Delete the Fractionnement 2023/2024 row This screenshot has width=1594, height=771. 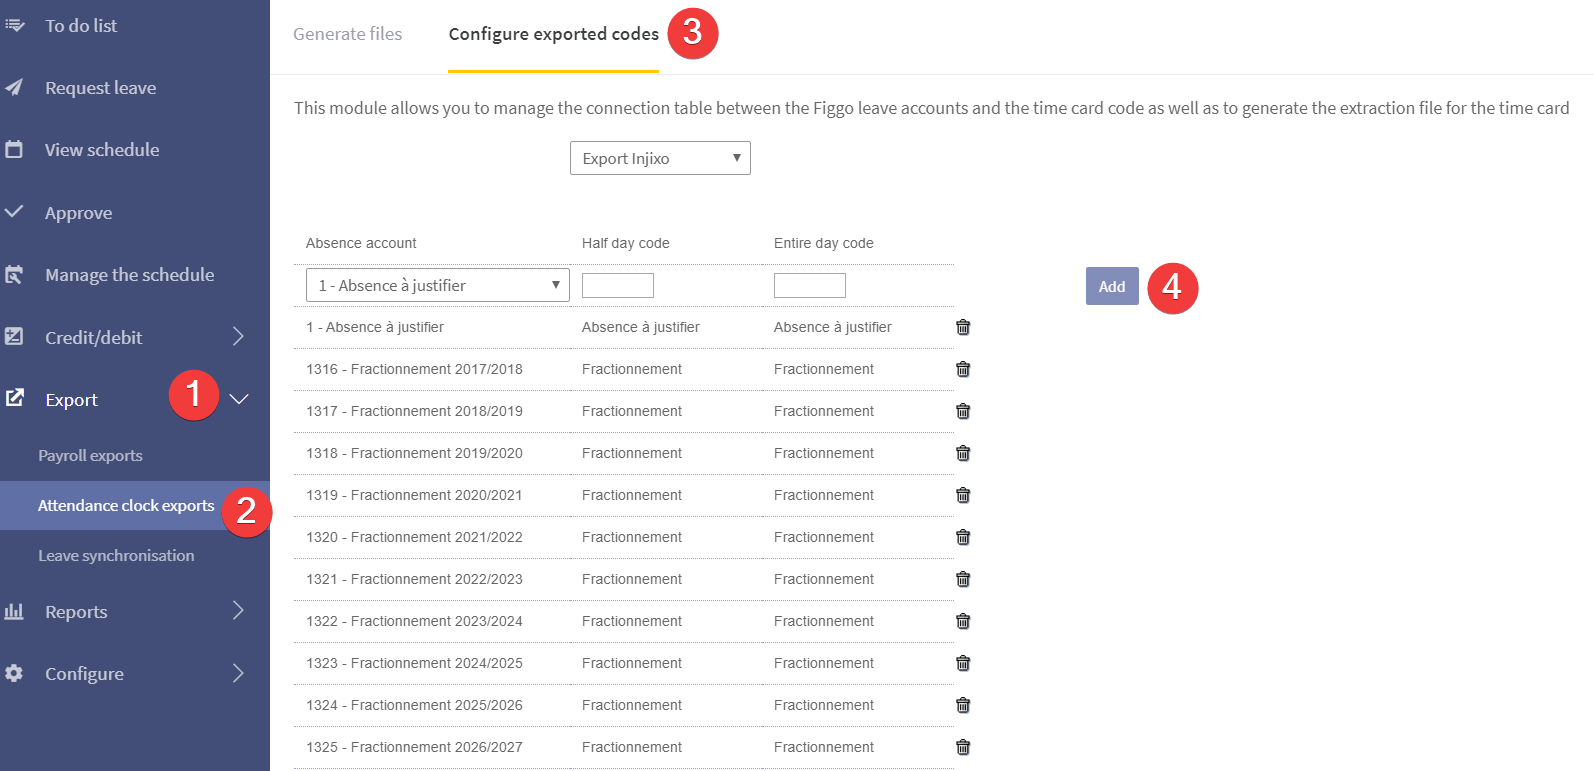[963, 621]
